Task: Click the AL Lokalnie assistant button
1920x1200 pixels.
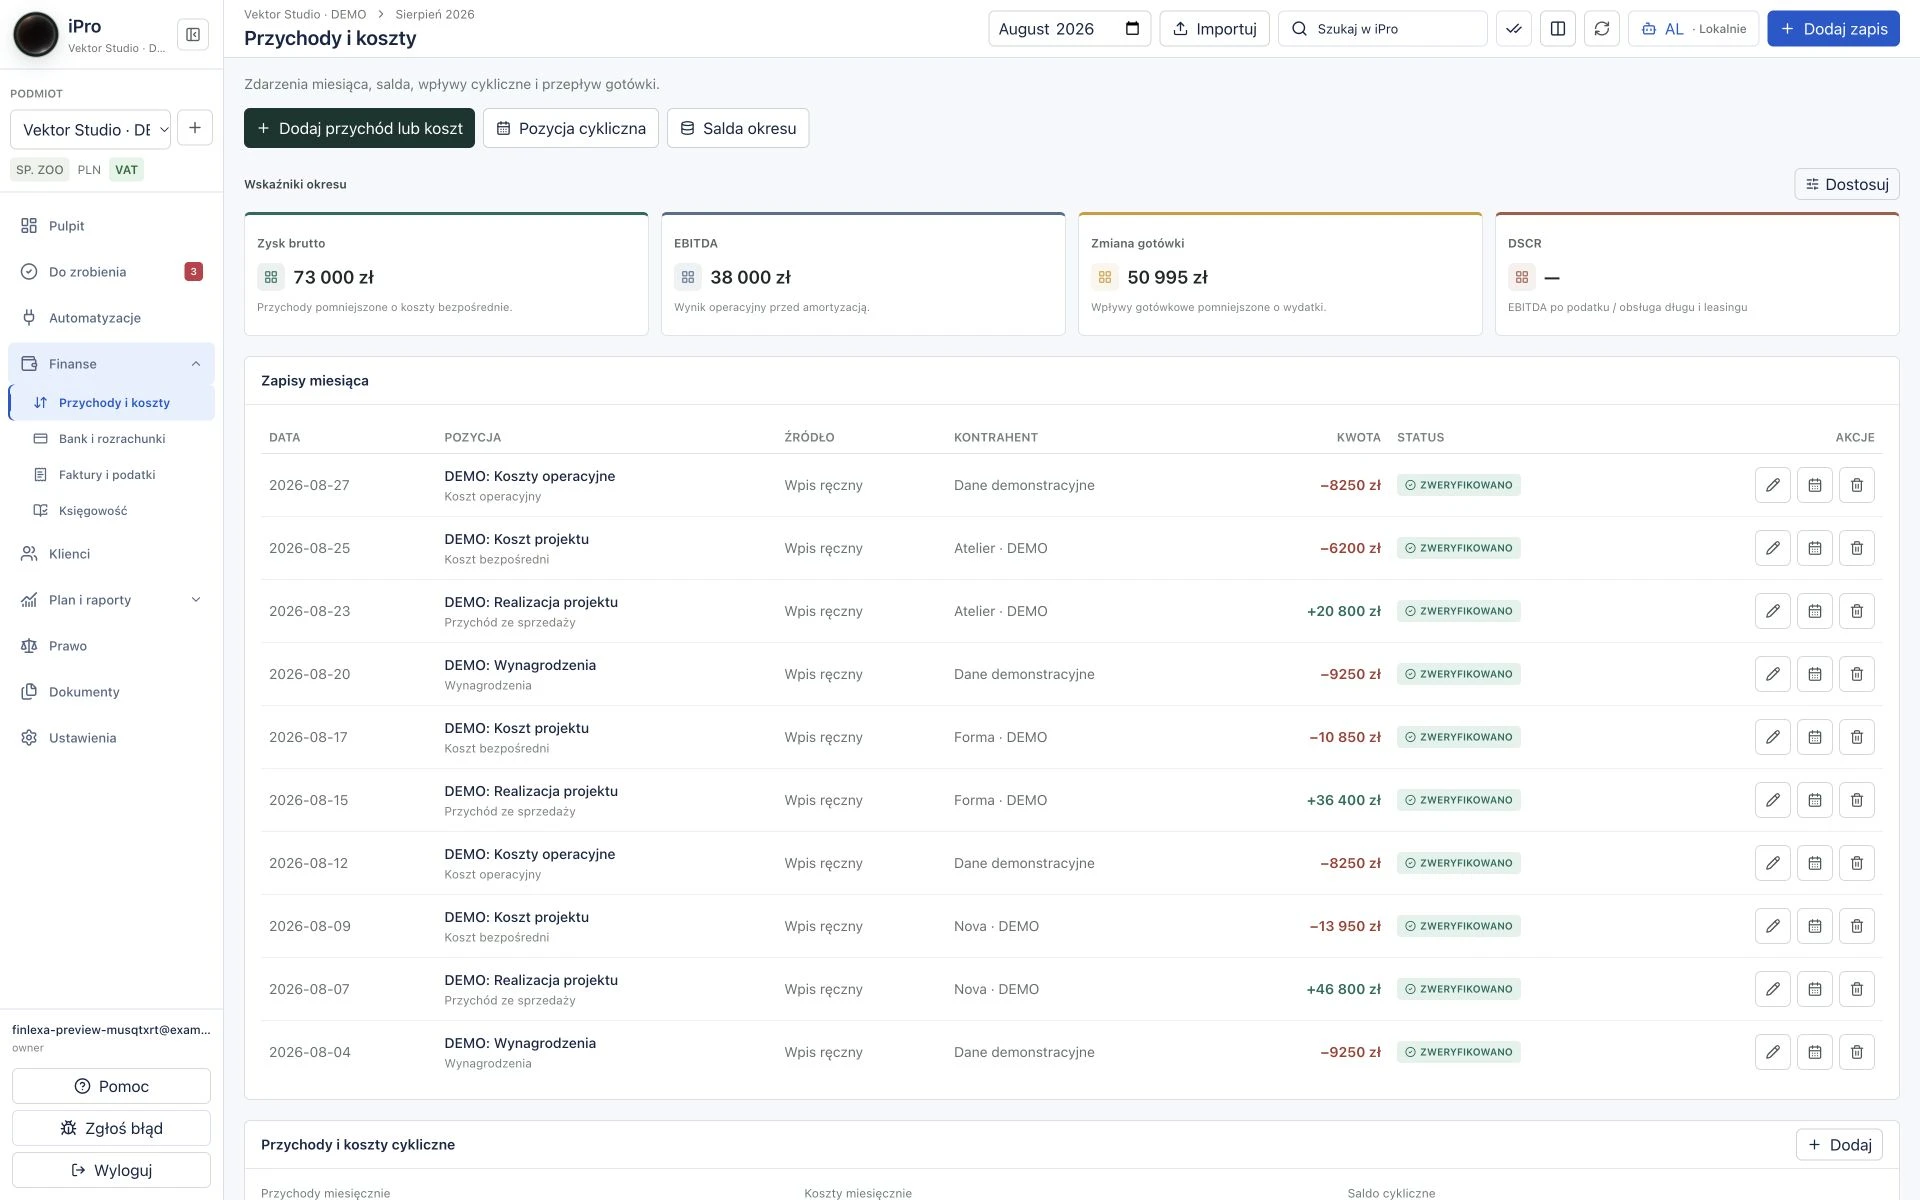Action: [x=1694, y=29]
